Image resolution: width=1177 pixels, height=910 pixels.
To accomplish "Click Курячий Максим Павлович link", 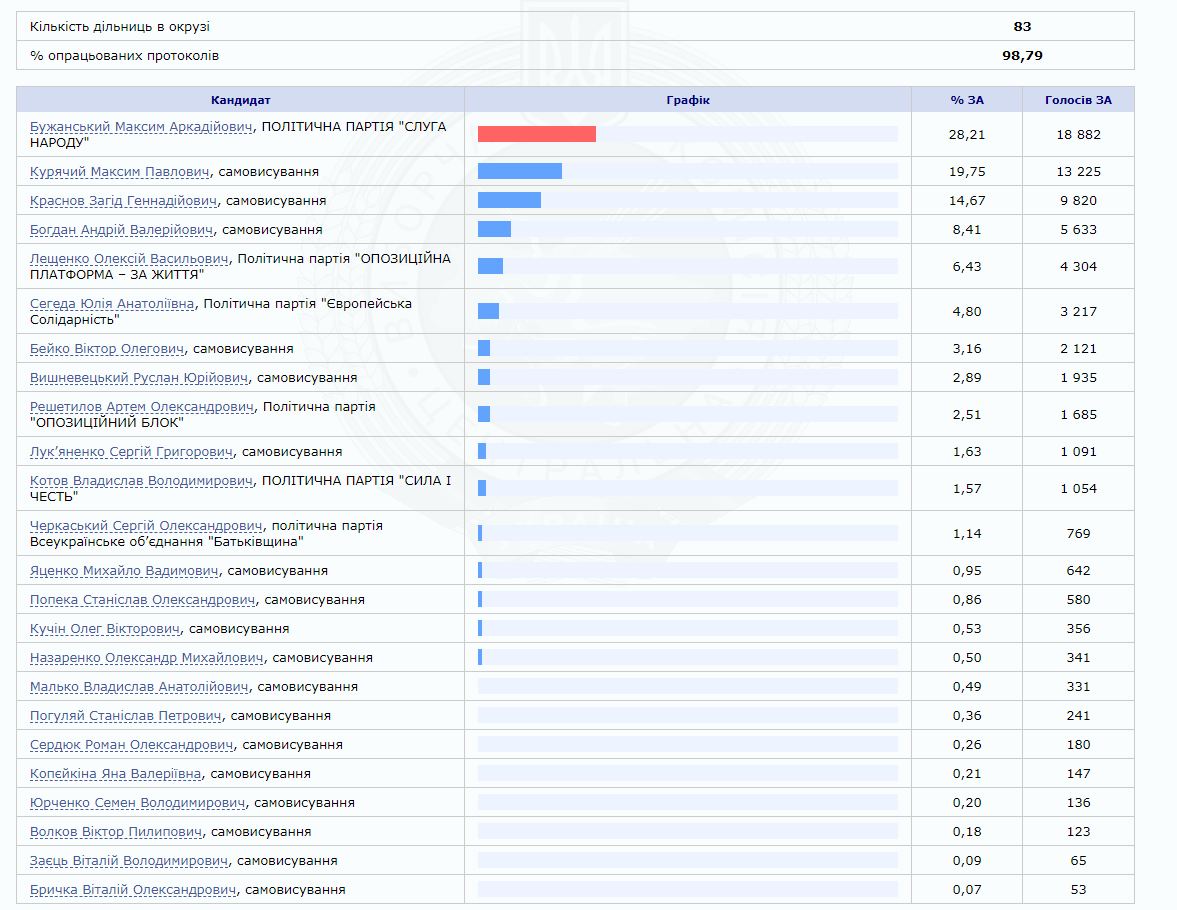I will tap(119, 172).
